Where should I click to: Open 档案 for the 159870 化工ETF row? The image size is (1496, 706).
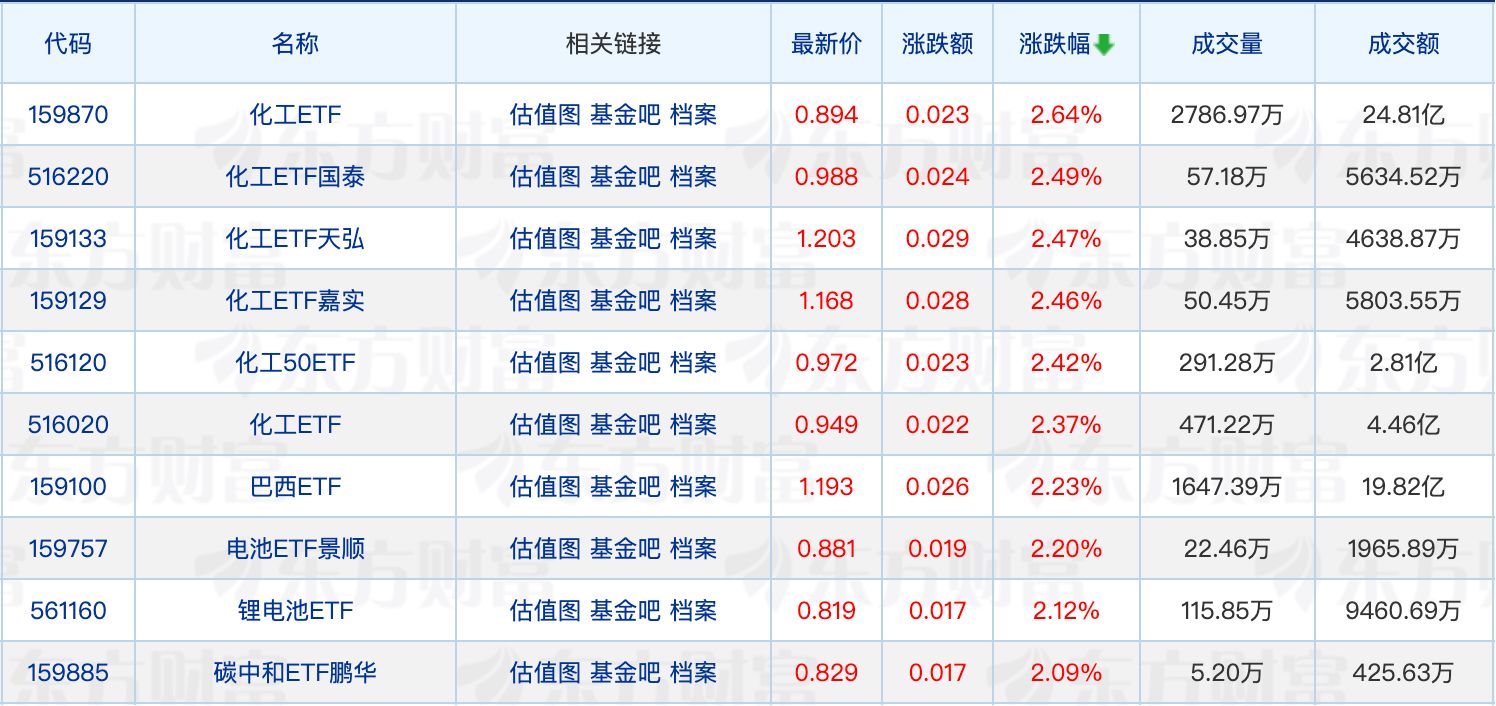693,115
